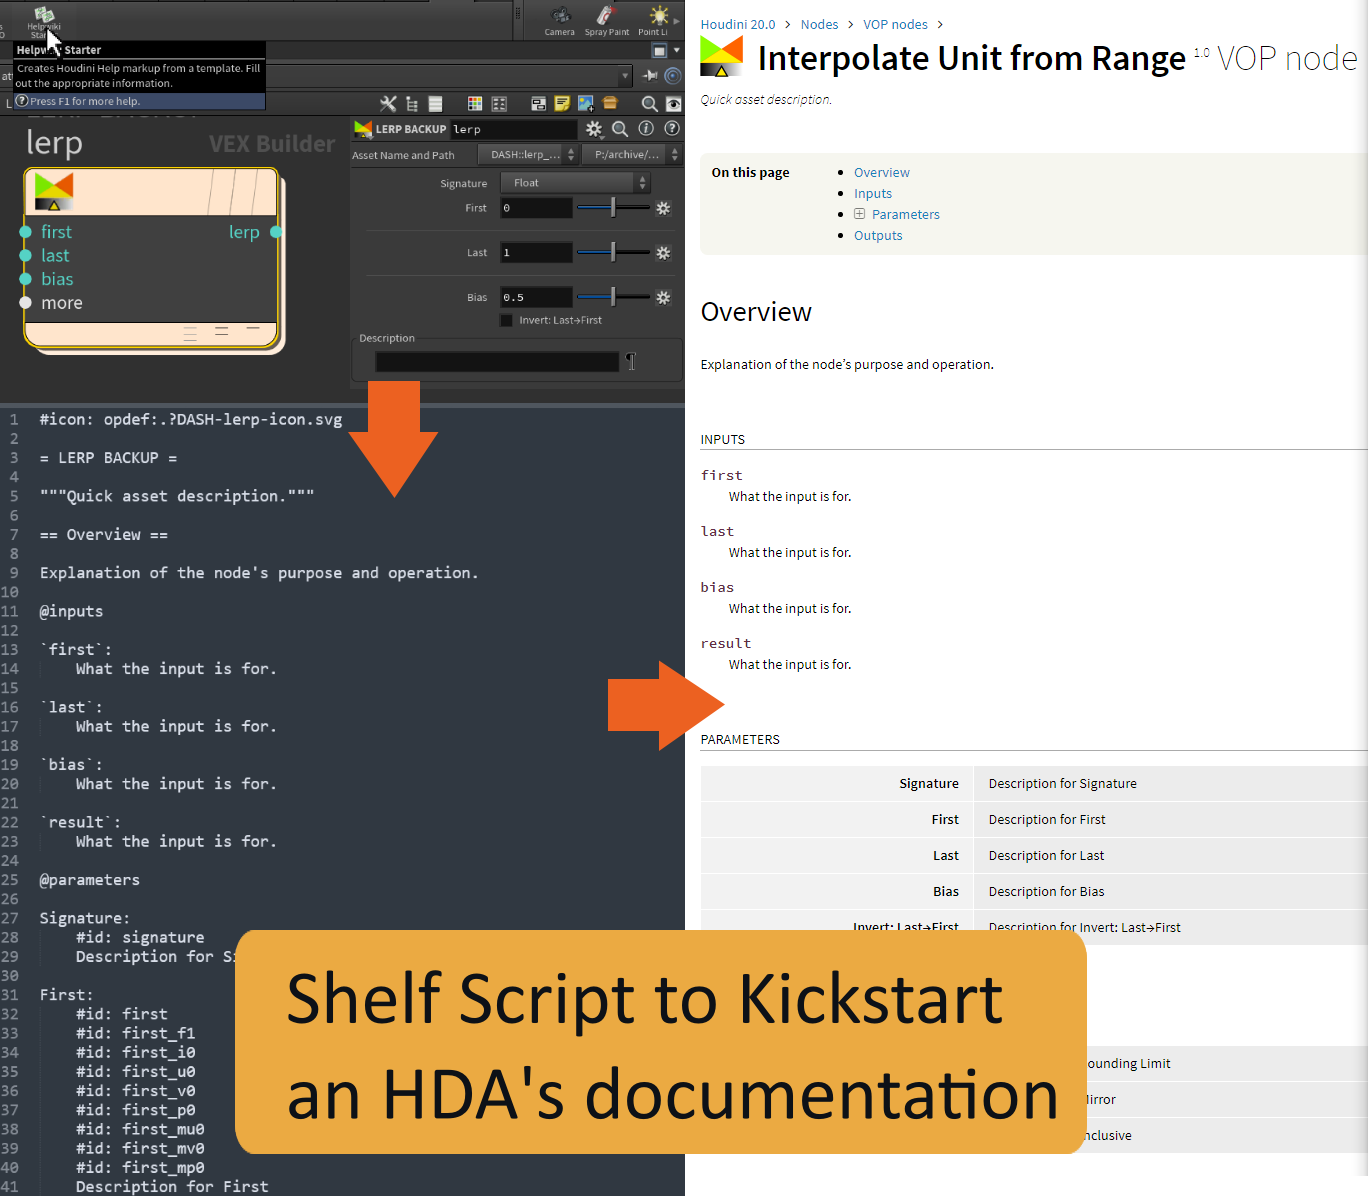The width and height of the screenshot is (1368, 1196).
Task: Click the Last parameter slider
Action: (613, 253)
